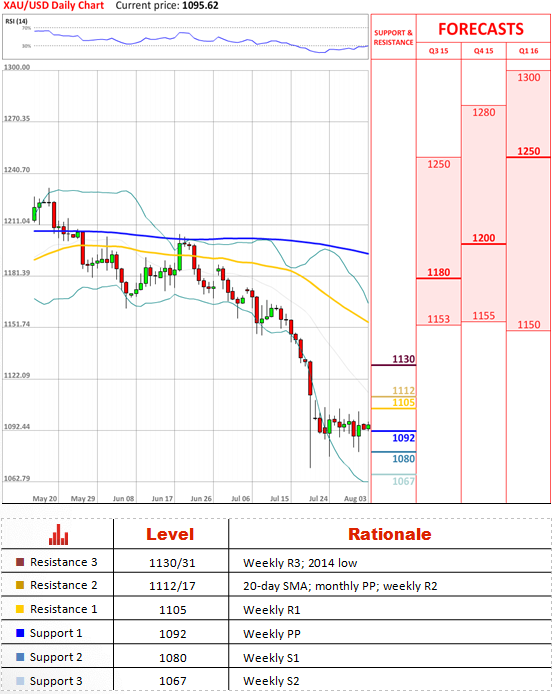This screenshot has width=556, height=694.
Task: Click the blue Support 1 swatch
Action: [x=20, y=633]
